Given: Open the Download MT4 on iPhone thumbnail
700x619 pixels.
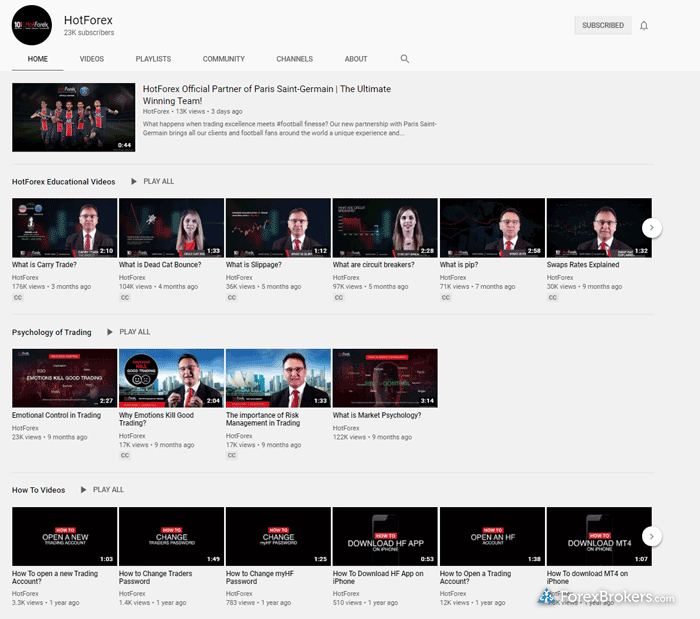Looking at the screenshot, I should [599, 536].
